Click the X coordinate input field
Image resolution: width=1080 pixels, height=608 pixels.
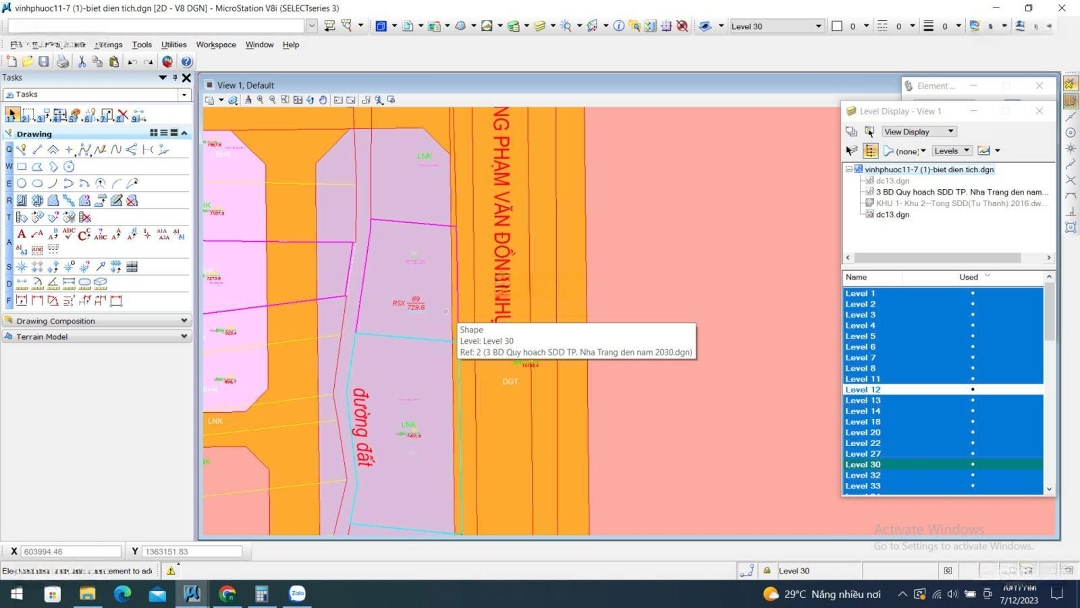pyautogui.click(x=71, y=552)
